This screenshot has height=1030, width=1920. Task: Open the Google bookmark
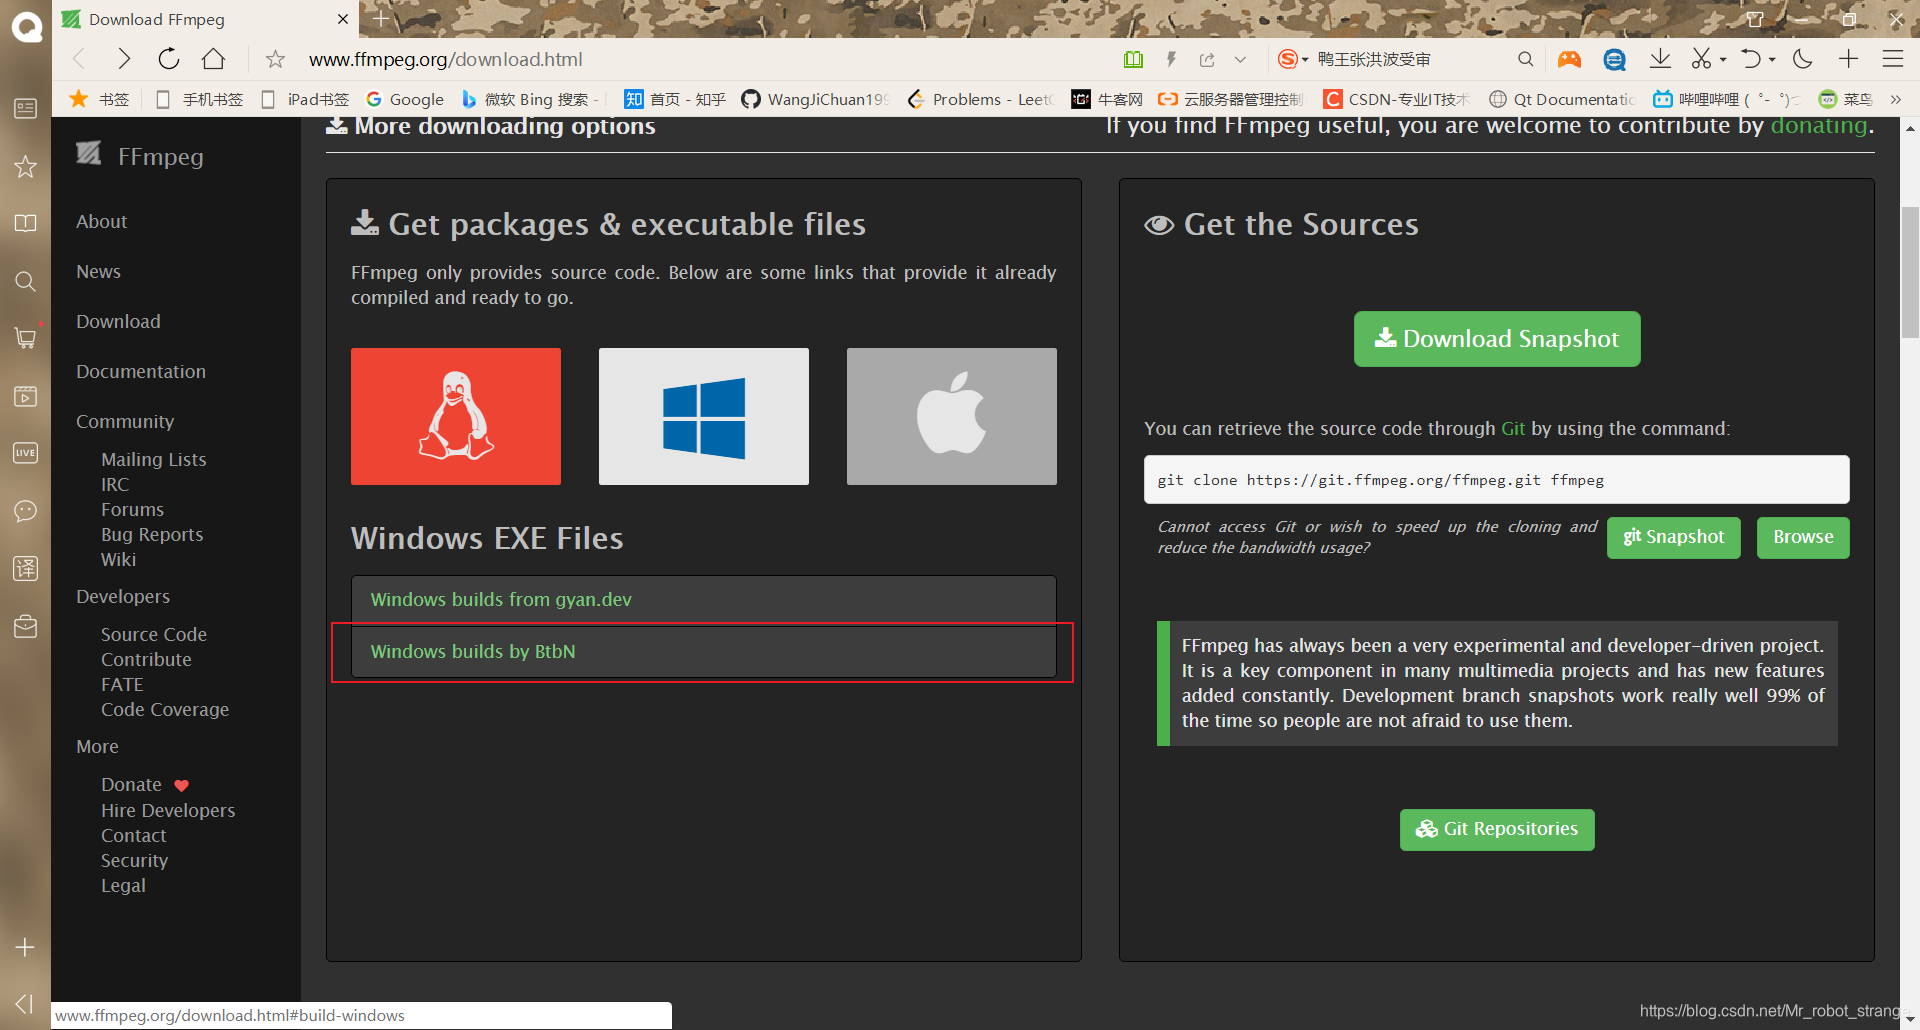405,99
